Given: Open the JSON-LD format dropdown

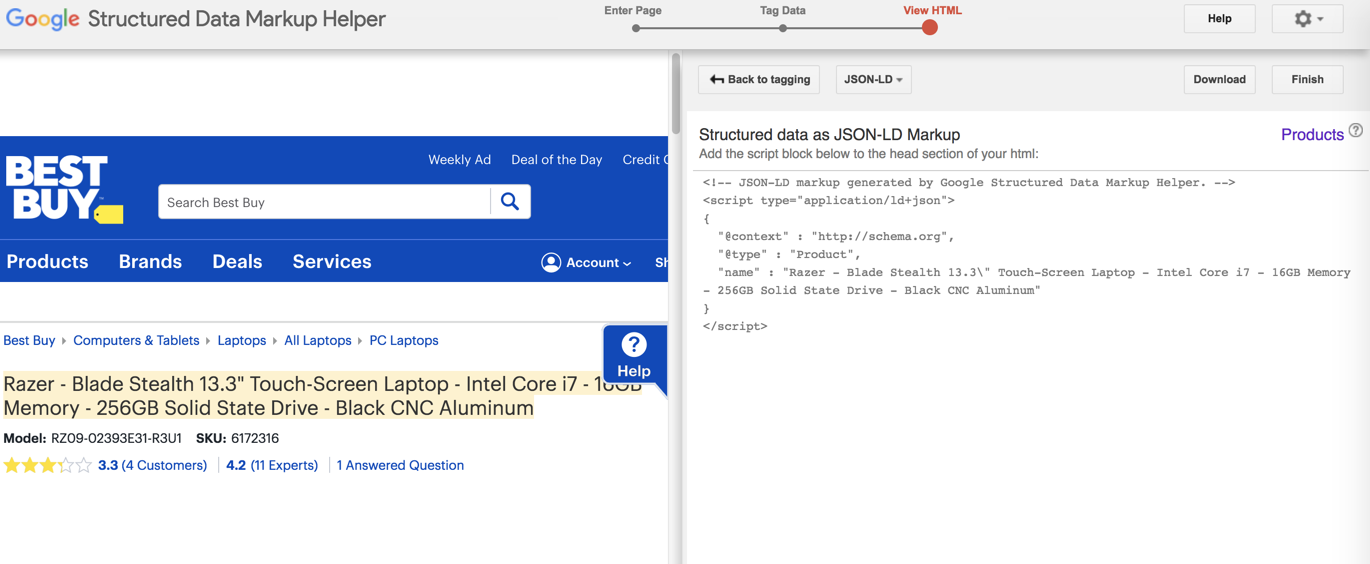Looking at the screenshot, I should pos(873,80).
